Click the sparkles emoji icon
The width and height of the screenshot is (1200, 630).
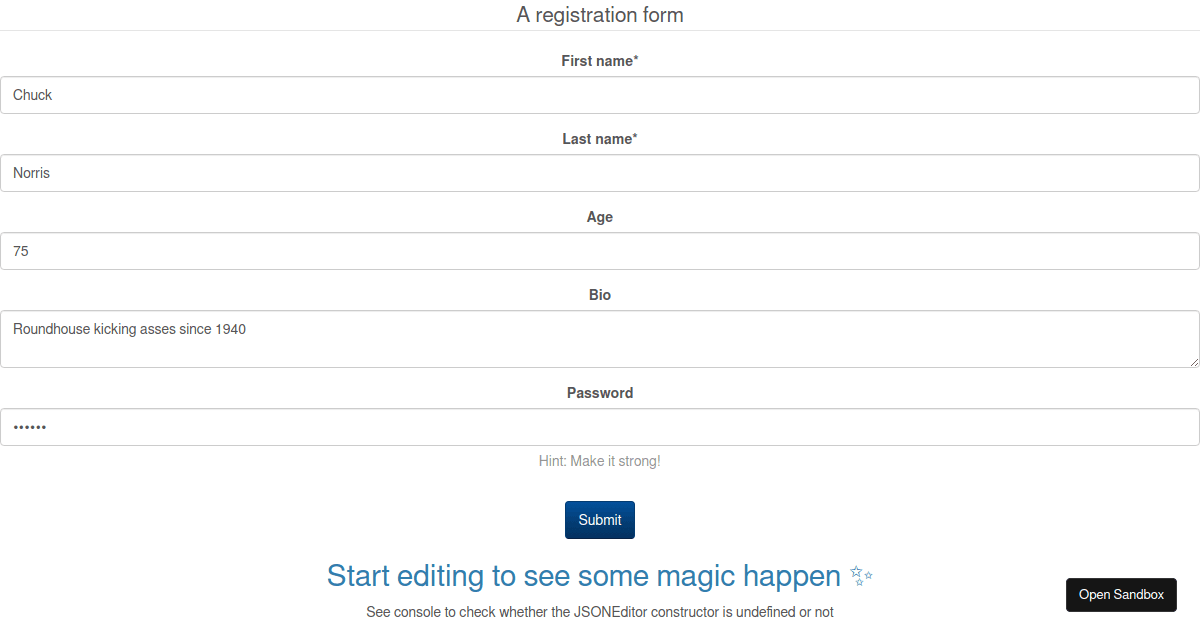click(861, 576)
